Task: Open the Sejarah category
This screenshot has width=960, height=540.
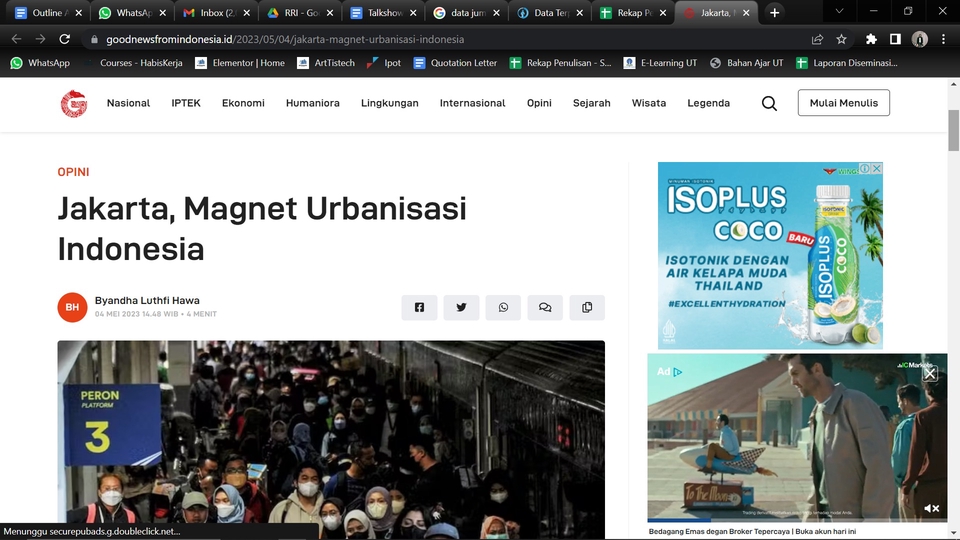Action: [x=591, y=103]
